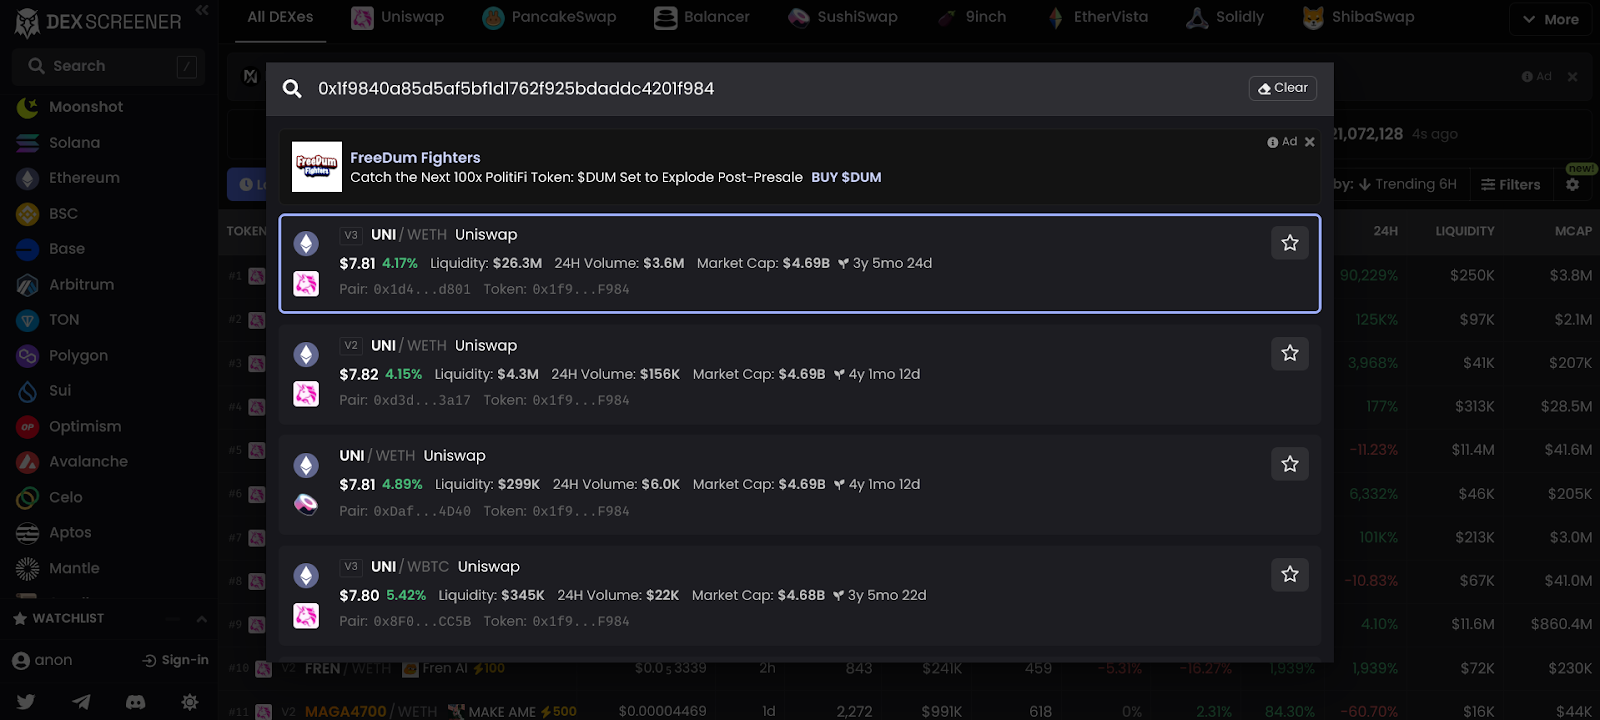The image size is (1600, 720).
Task: Open the MAGA4700/WETH pair row
Action: pos(908,711)
